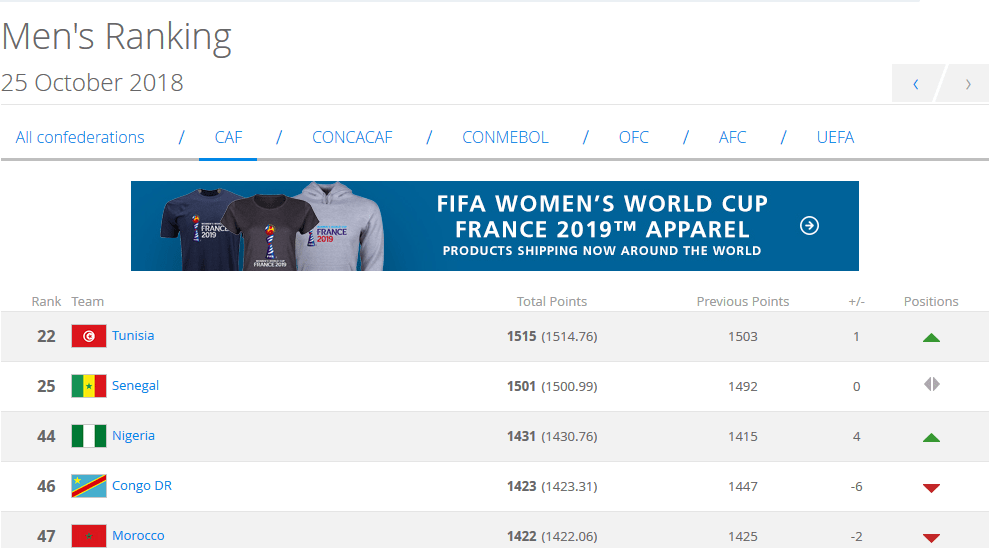This screenshot has width=1006, height=548.
Task: Click the Nigeria flag icon
Action: click(89, 436)
